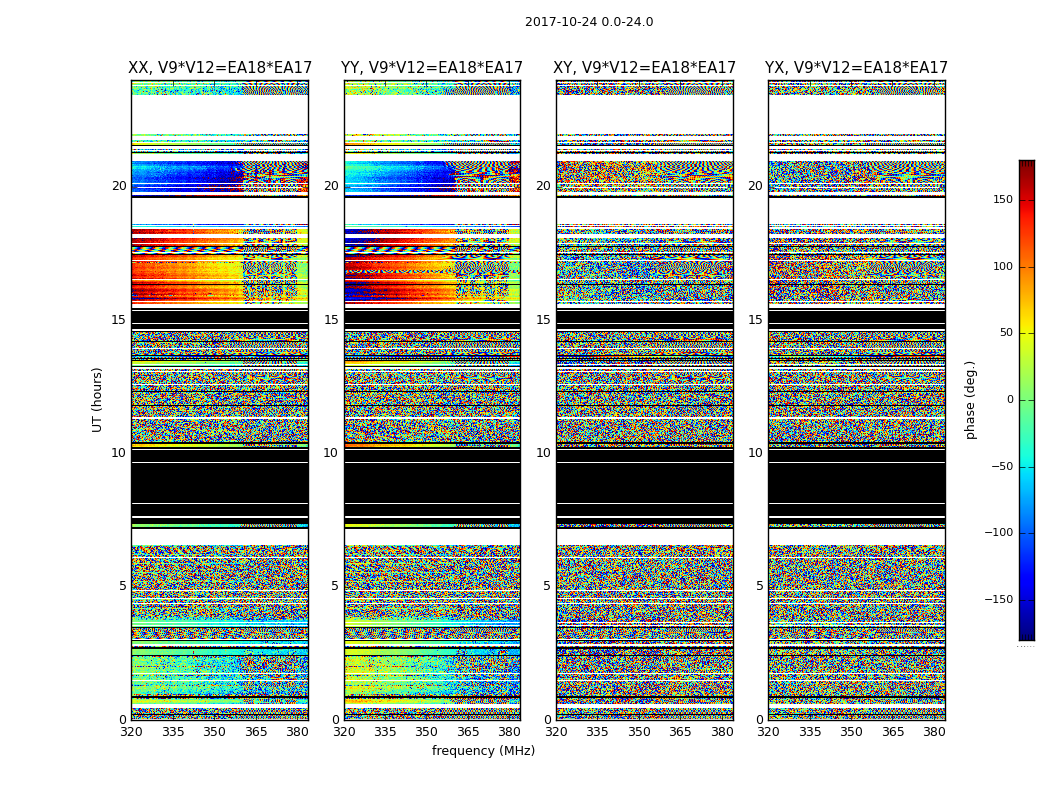Image resolution: width=1050 pixels, height=800 pixels.
Task: Click inside the XX phase heatmap panel
Action: [220, 400]
